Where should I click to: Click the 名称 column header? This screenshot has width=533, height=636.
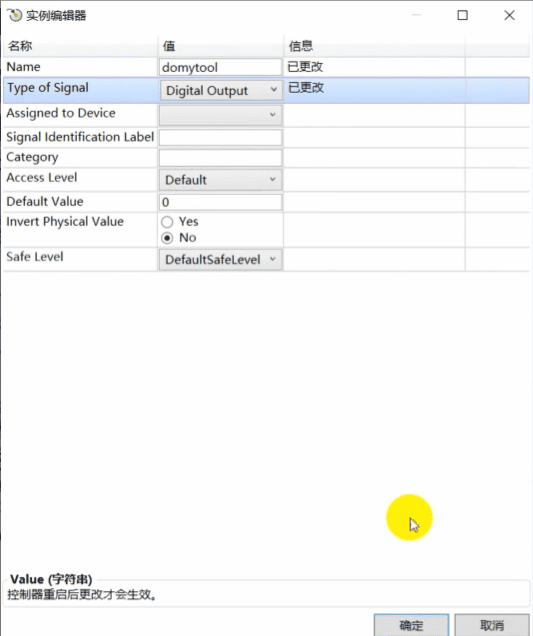[20, 46]
